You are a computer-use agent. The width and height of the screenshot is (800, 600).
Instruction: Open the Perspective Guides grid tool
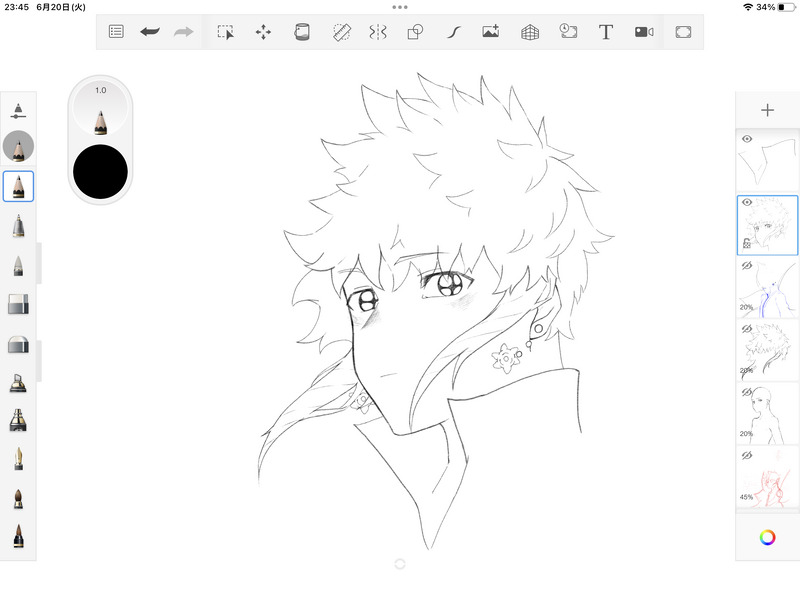coord(530,32)
